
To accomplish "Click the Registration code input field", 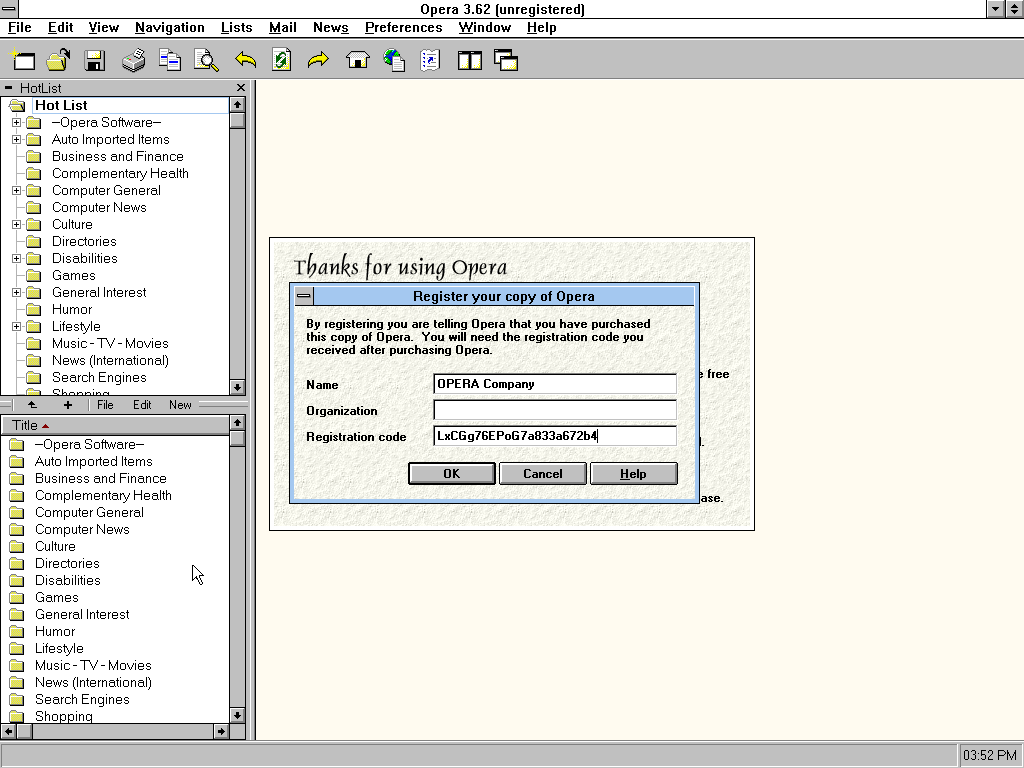I will click(x=555, y=436).
